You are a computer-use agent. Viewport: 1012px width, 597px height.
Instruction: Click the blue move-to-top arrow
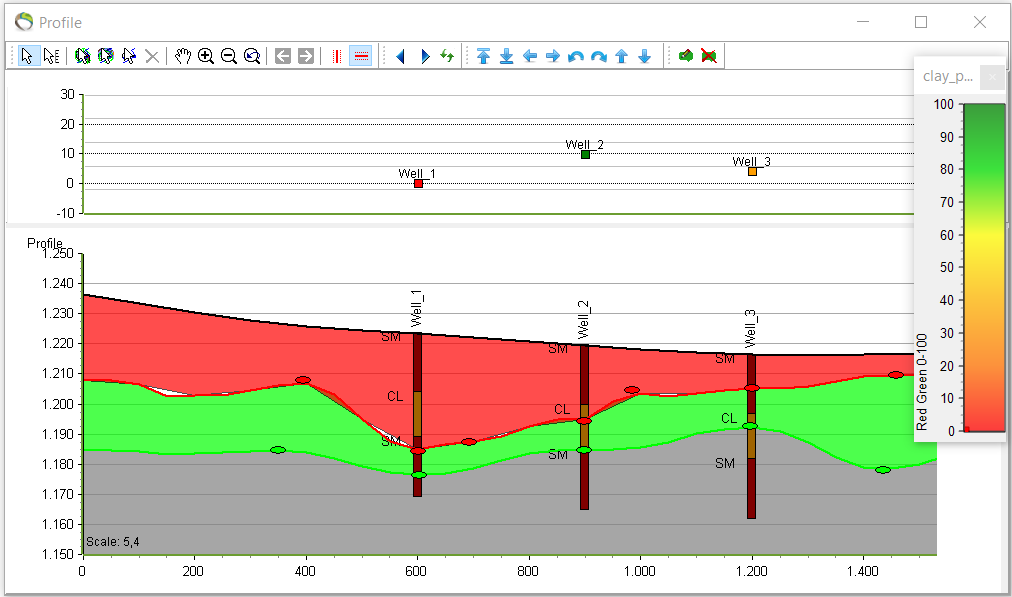pyautogui.click(x=483, y=56)
